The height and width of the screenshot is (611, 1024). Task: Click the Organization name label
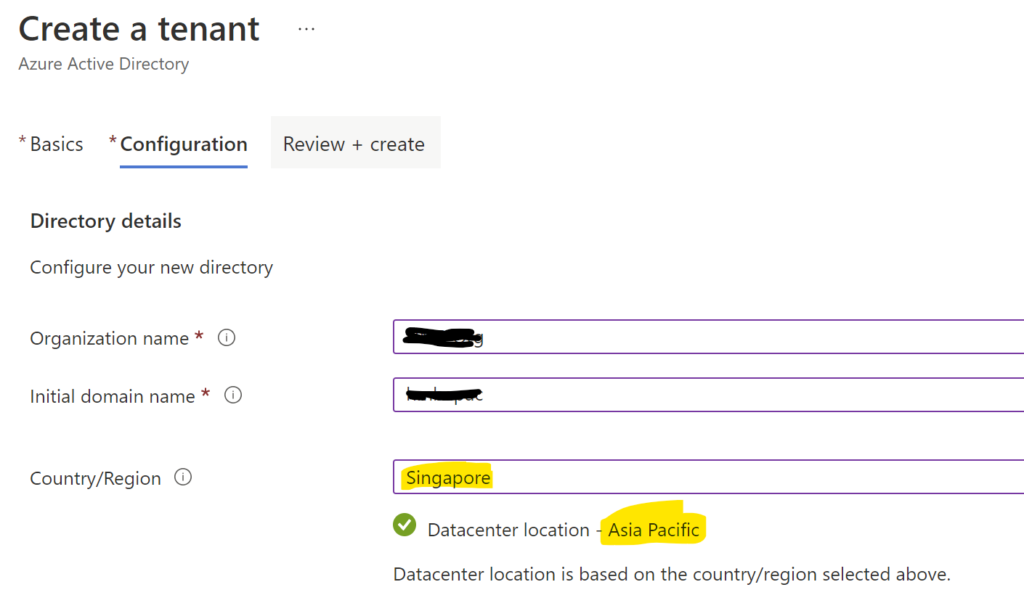(x=109, y=339)
